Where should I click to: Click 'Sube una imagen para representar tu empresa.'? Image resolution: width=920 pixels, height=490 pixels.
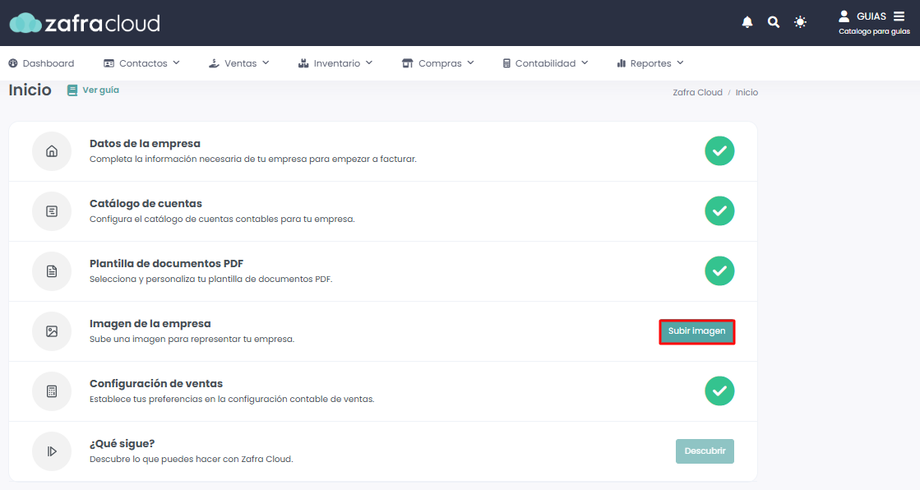point(192,339)
